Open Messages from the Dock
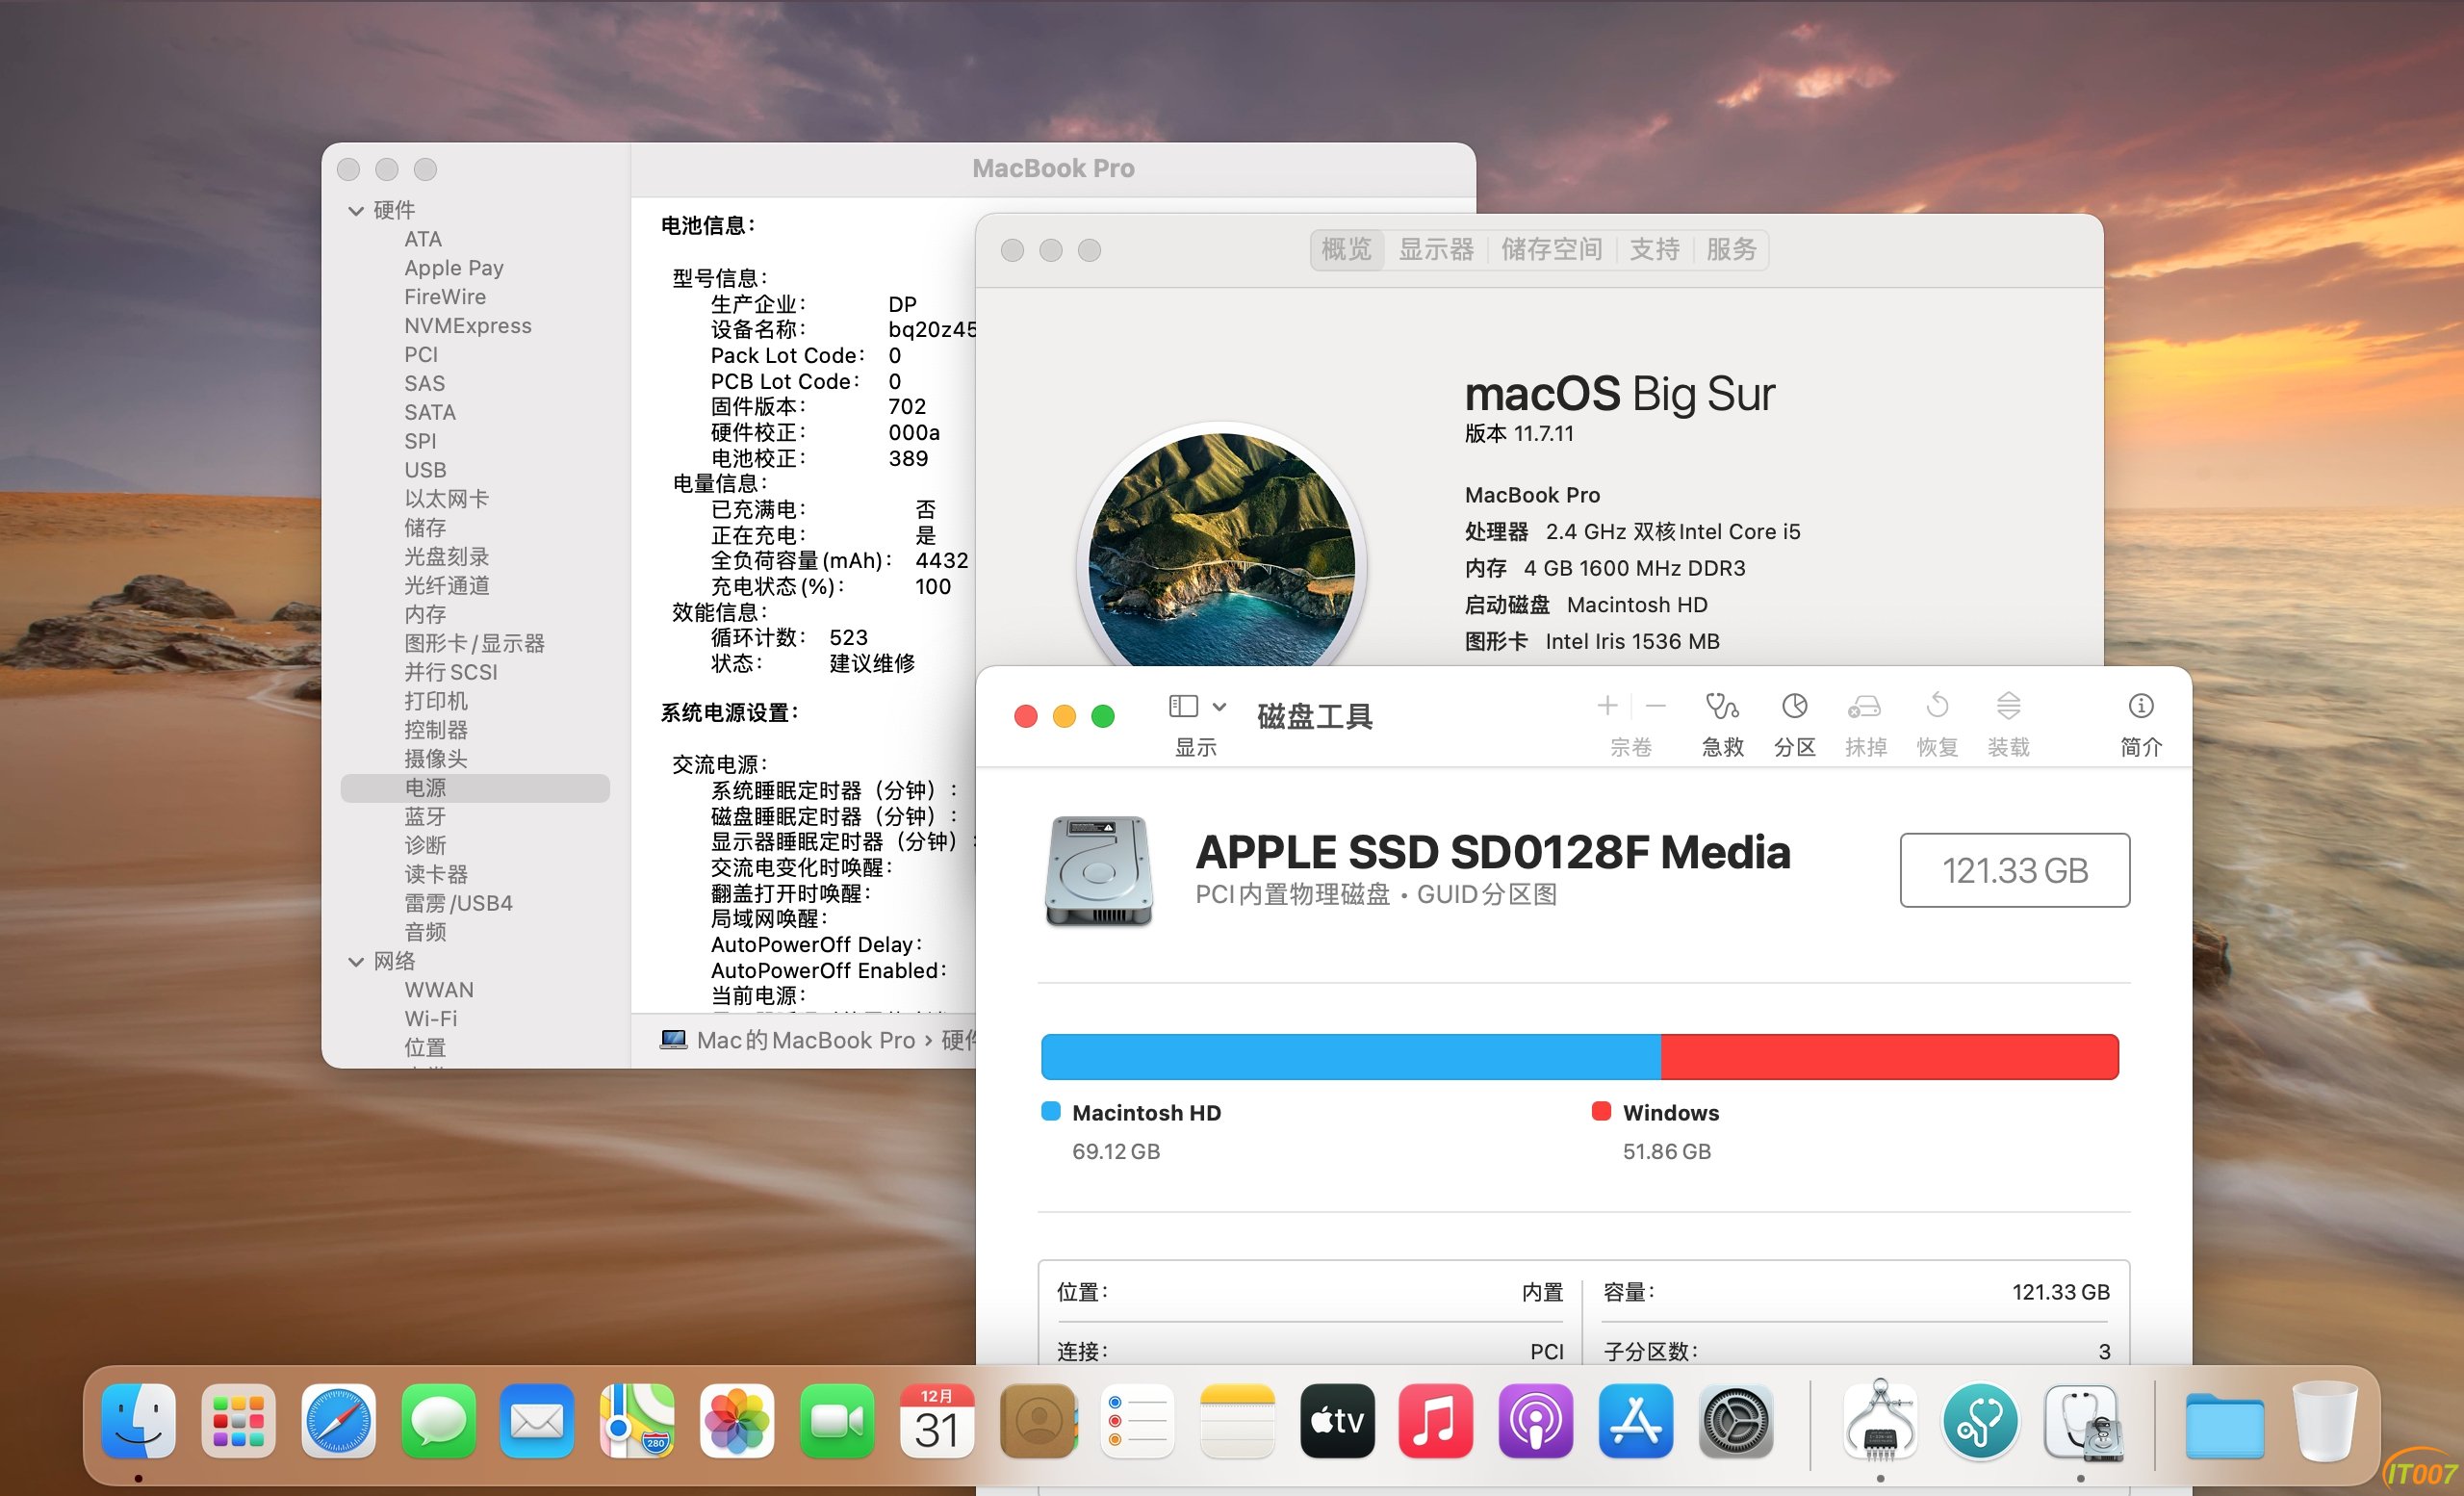Image resolution: width=2464 pixels, height=1496 pixels. 438,1421
